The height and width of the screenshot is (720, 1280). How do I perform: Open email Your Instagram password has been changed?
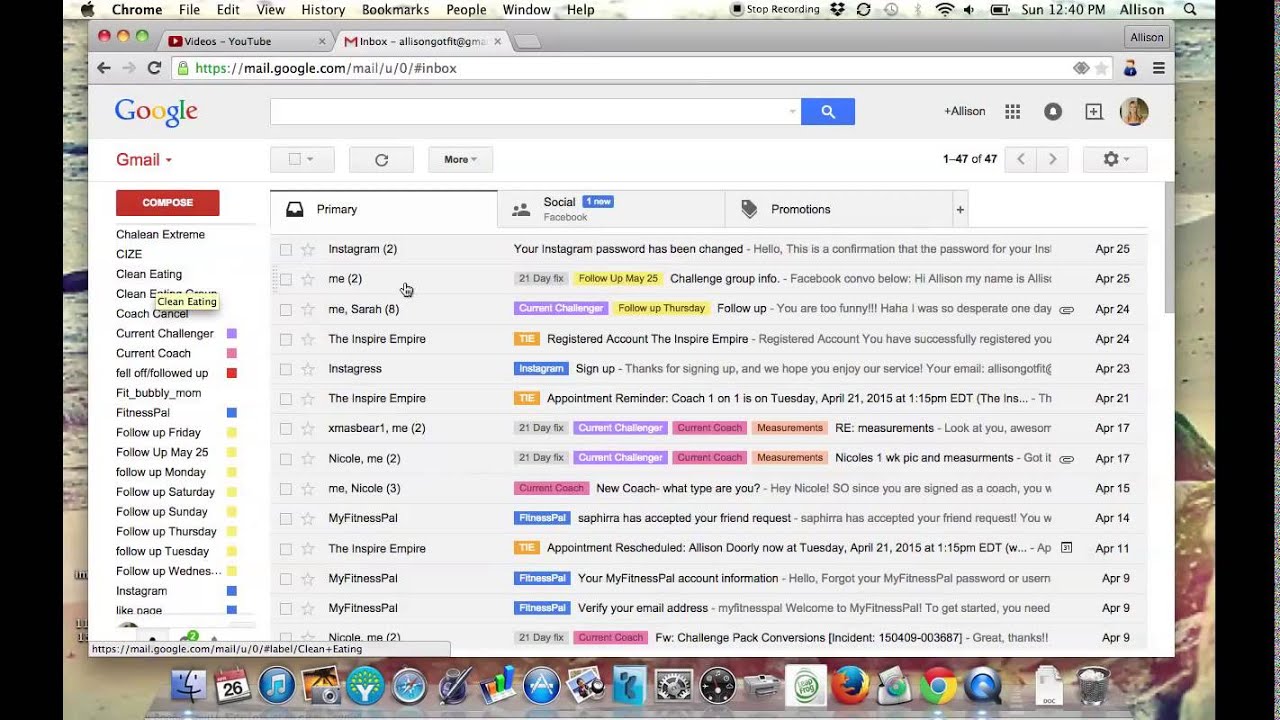click(x=628, y=249)
